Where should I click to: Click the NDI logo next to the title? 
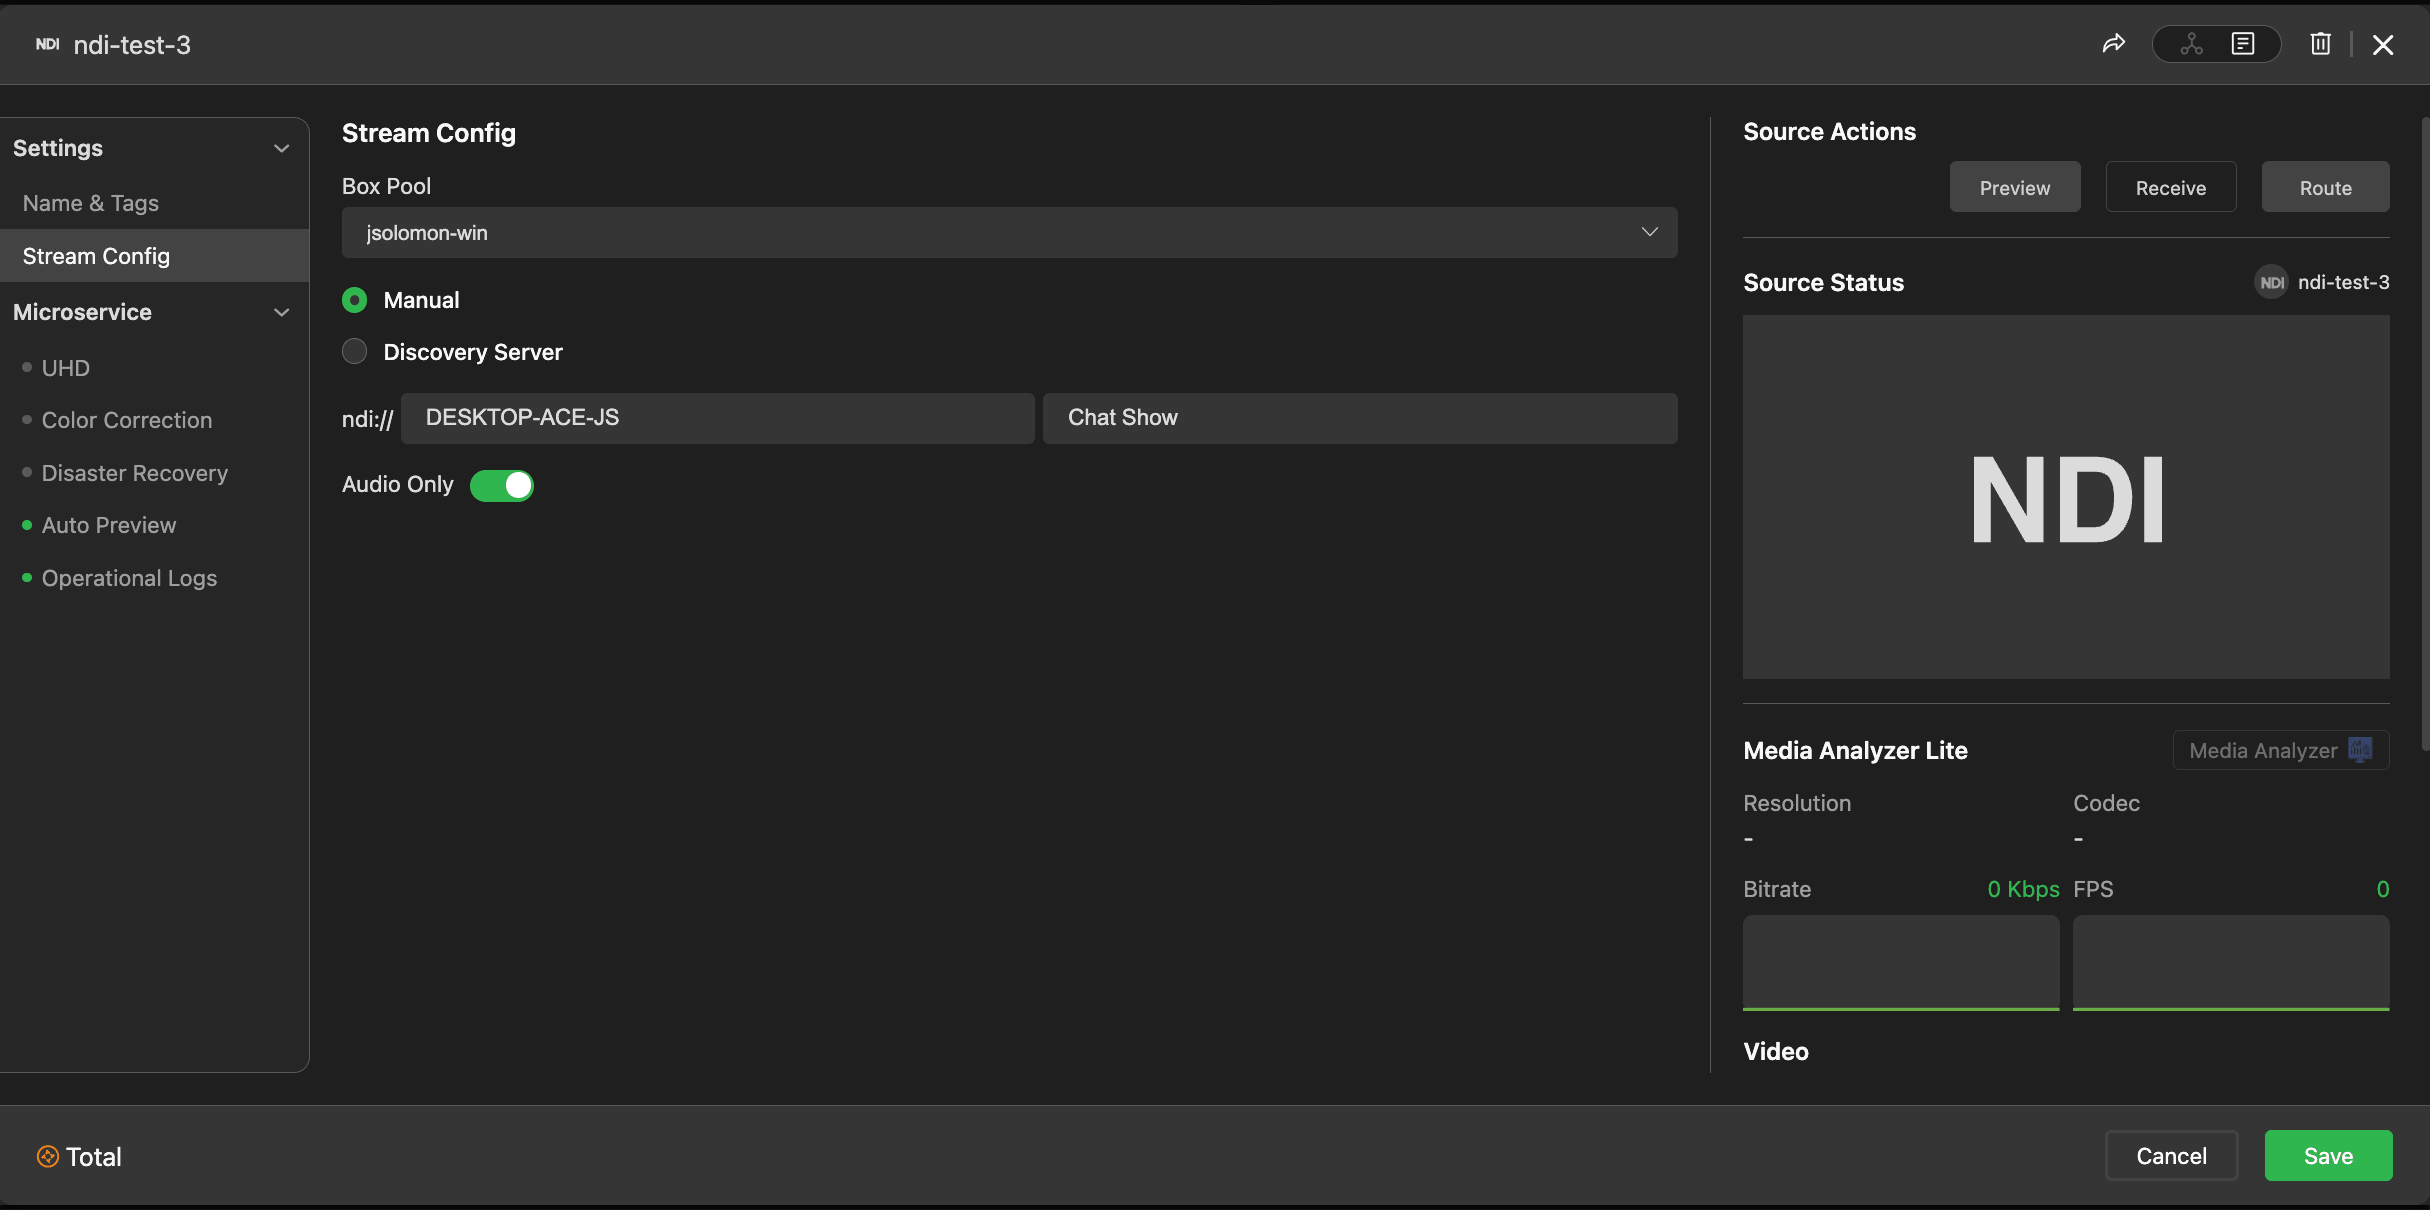47,44
